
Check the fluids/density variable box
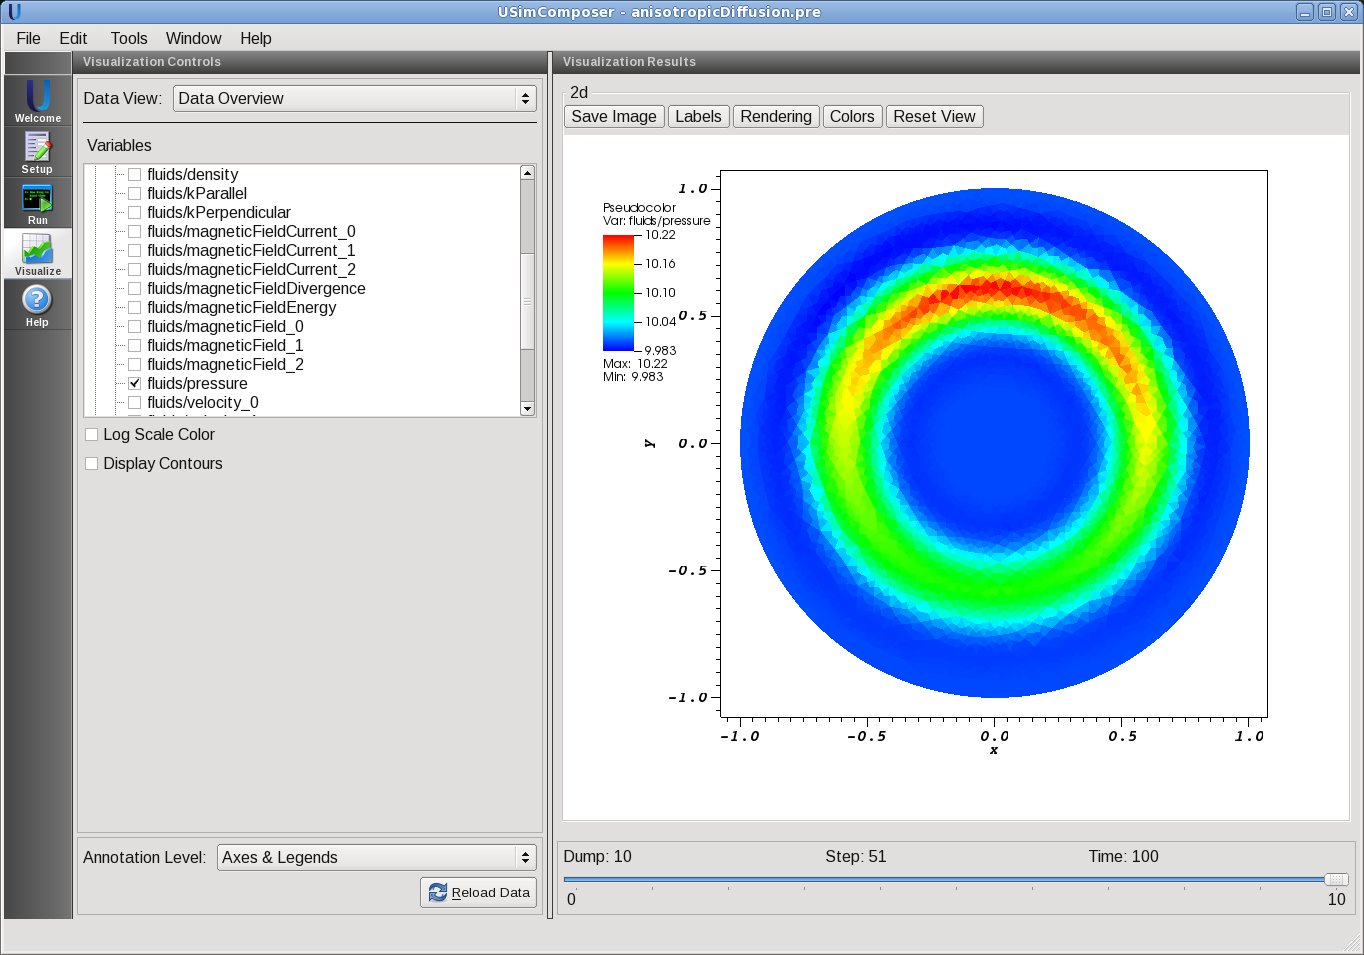[135, 175]
